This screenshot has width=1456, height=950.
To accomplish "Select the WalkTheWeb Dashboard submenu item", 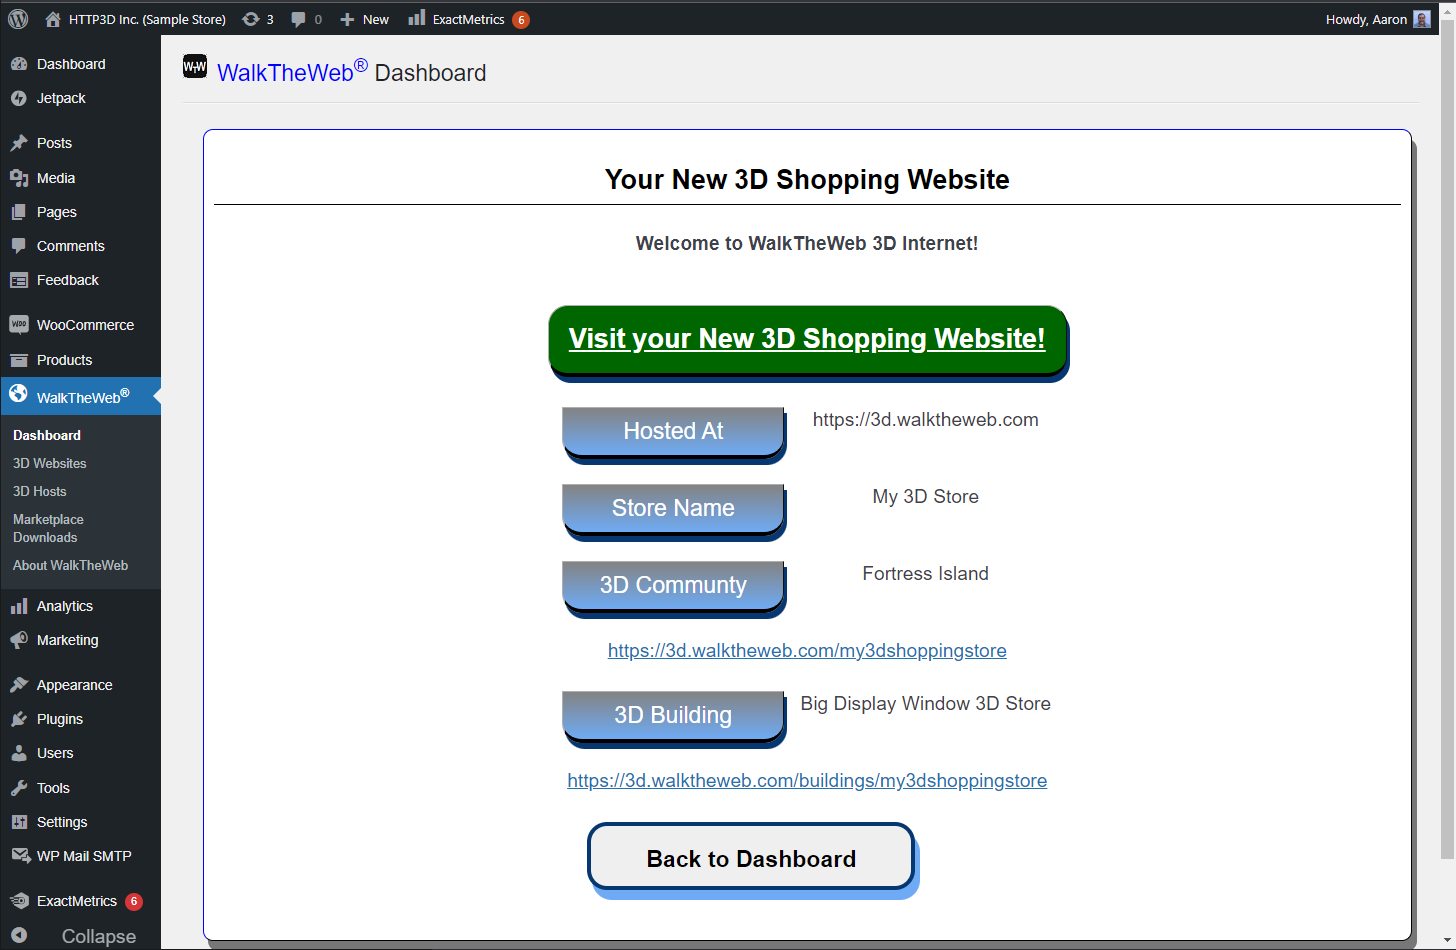I will (47, 435).
